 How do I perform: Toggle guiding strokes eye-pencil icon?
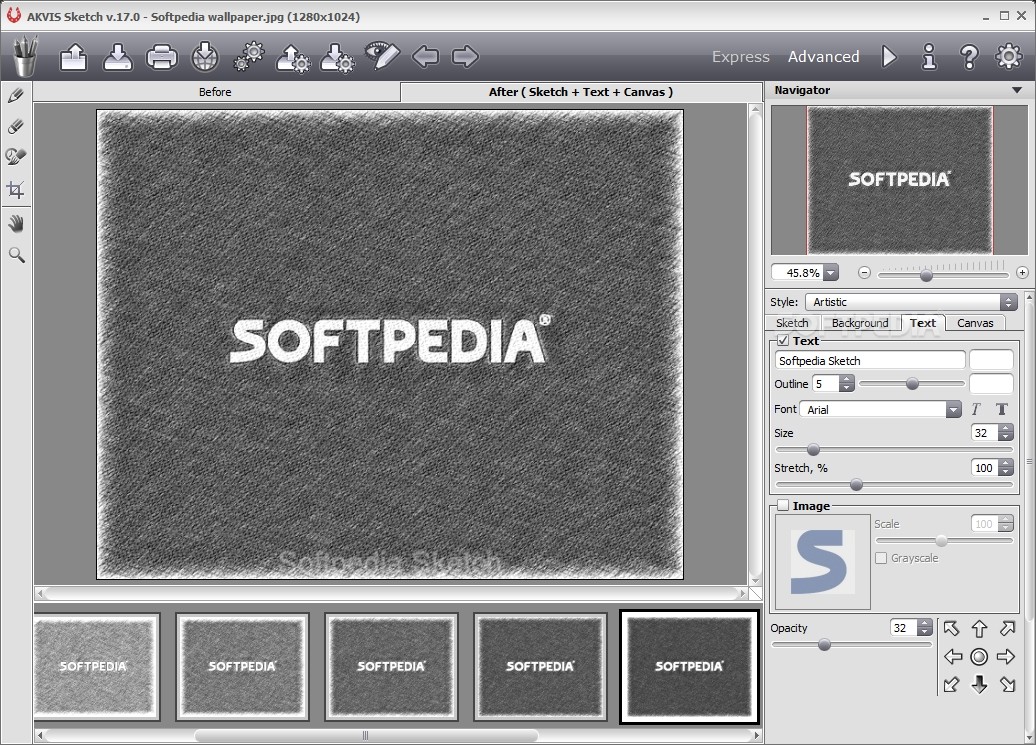[x=382, y=56]
